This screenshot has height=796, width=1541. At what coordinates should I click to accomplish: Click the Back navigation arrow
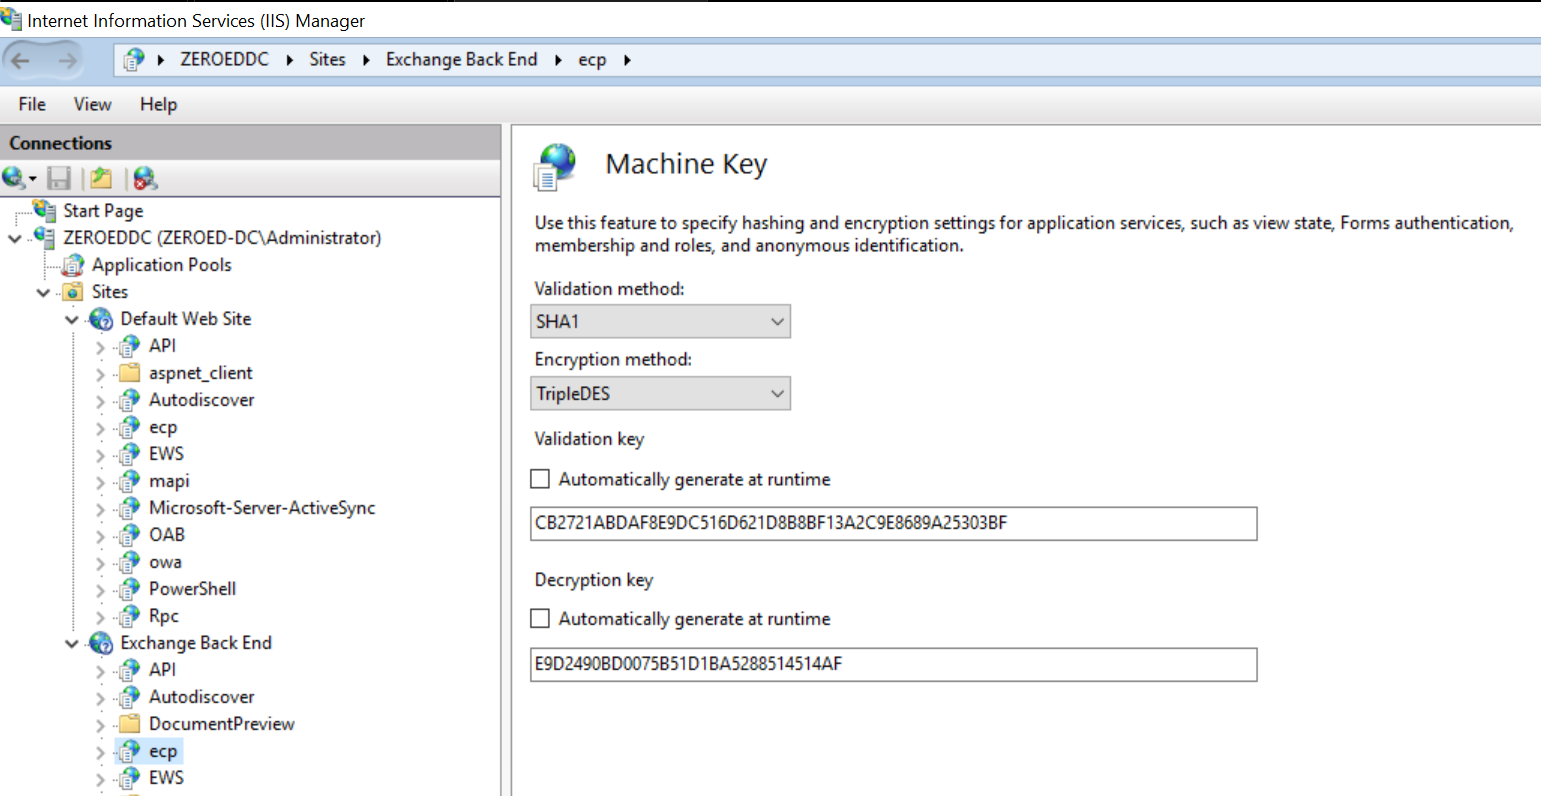tap(21, 61)
